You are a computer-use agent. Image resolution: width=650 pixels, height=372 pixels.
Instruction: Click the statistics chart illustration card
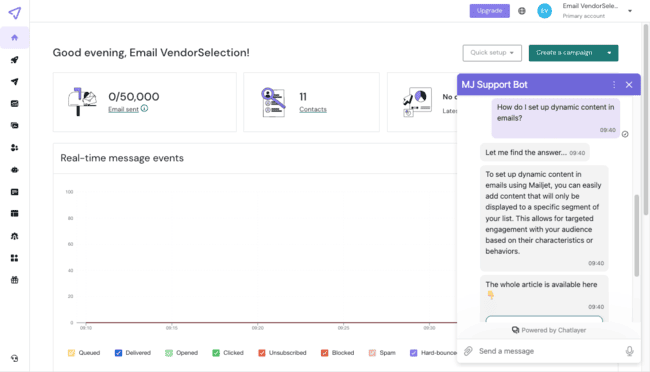pos(417,102)
